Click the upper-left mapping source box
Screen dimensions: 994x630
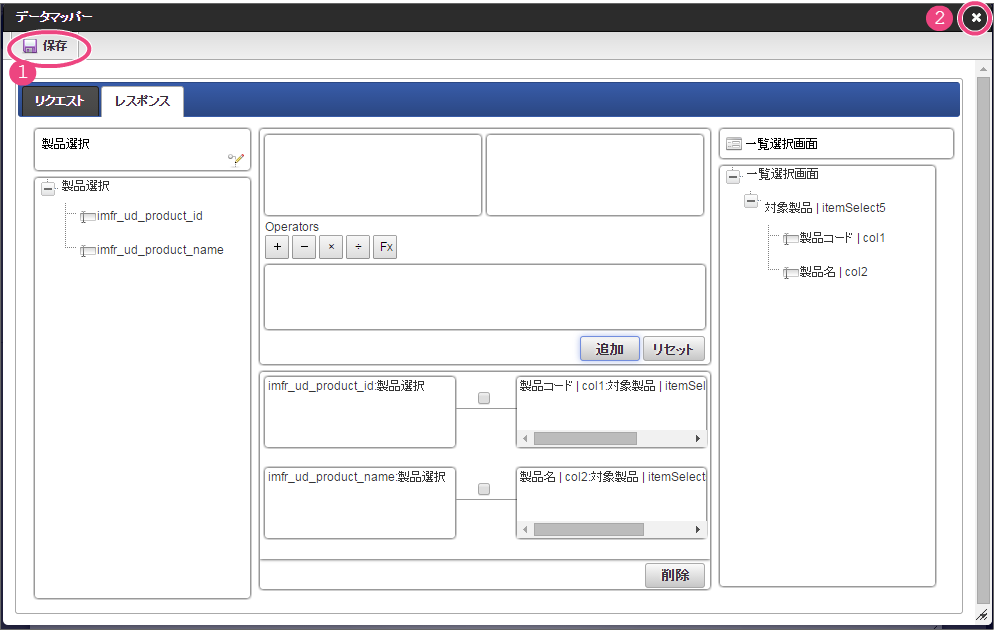pyautogui.click(x=373, y=175)
